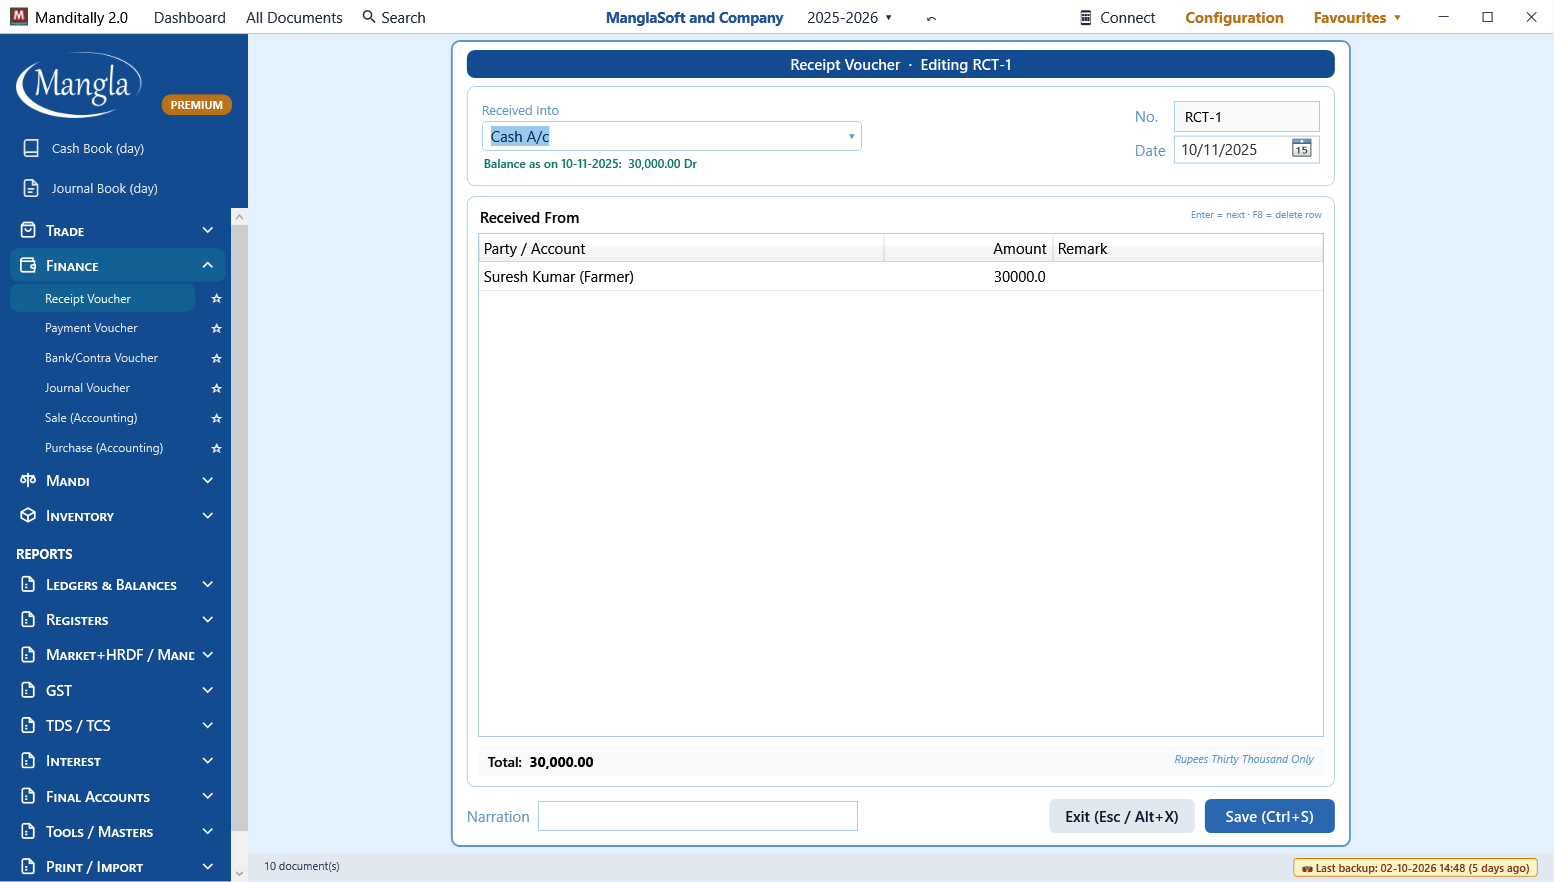
Task: Click the GST report icon
Action: click(x=28, y=690)
